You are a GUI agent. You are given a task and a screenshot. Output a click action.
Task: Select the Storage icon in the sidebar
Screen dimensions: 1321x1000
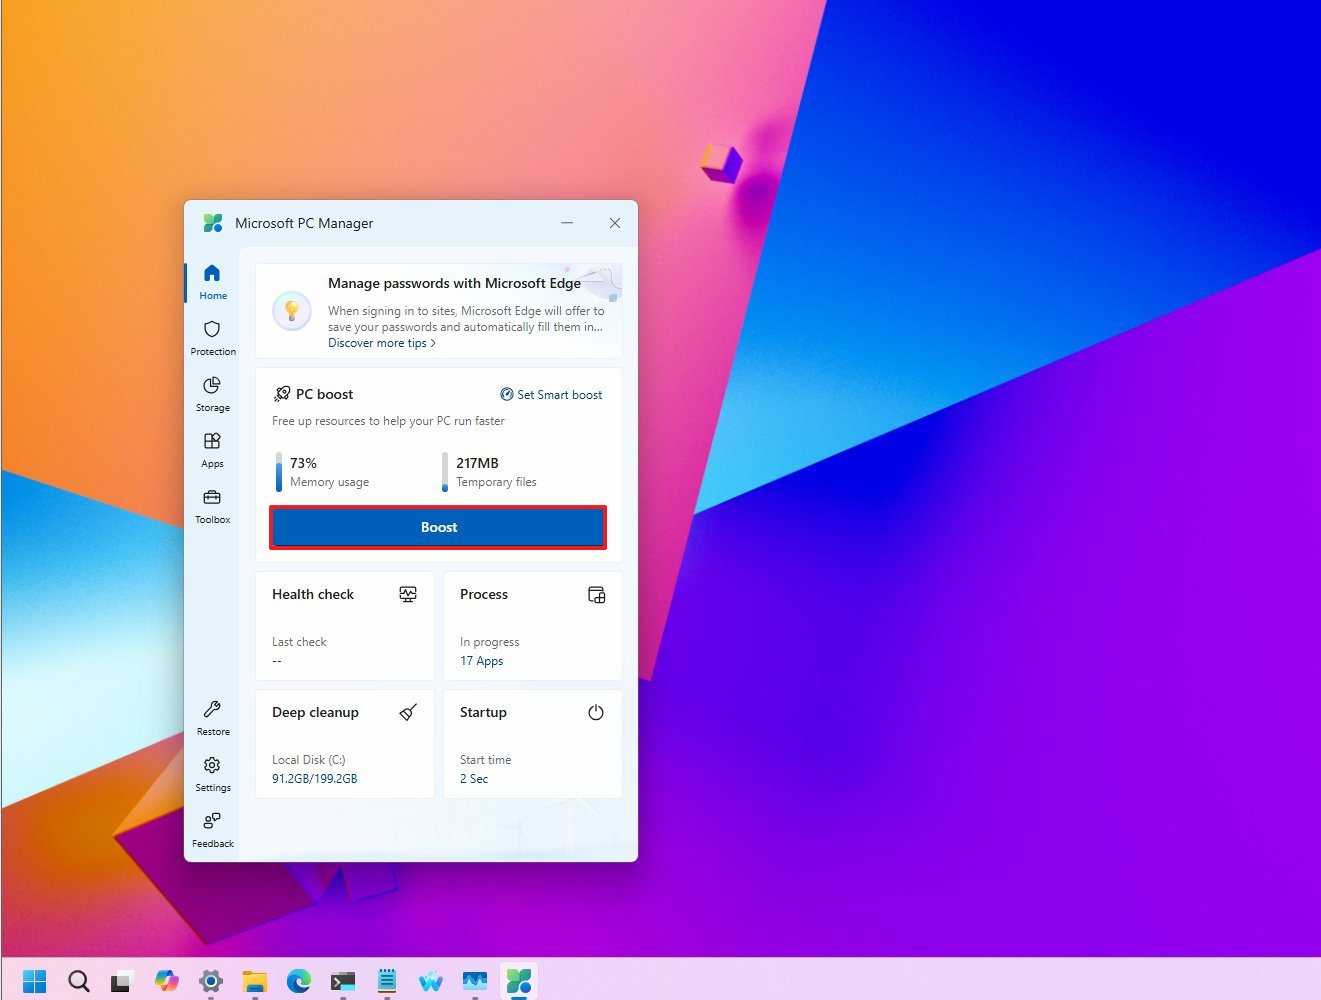click(x=212, y=393)
